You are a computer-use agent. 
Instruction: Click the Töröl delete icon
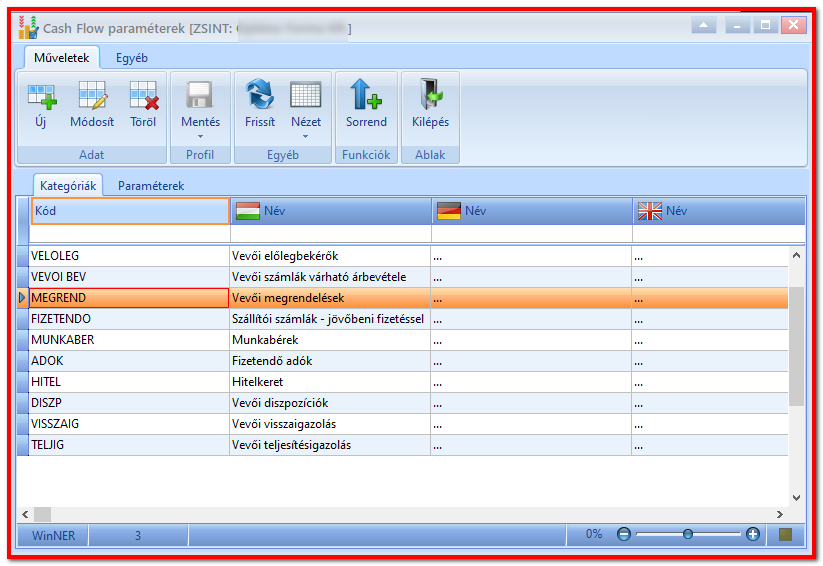point(143,96)
